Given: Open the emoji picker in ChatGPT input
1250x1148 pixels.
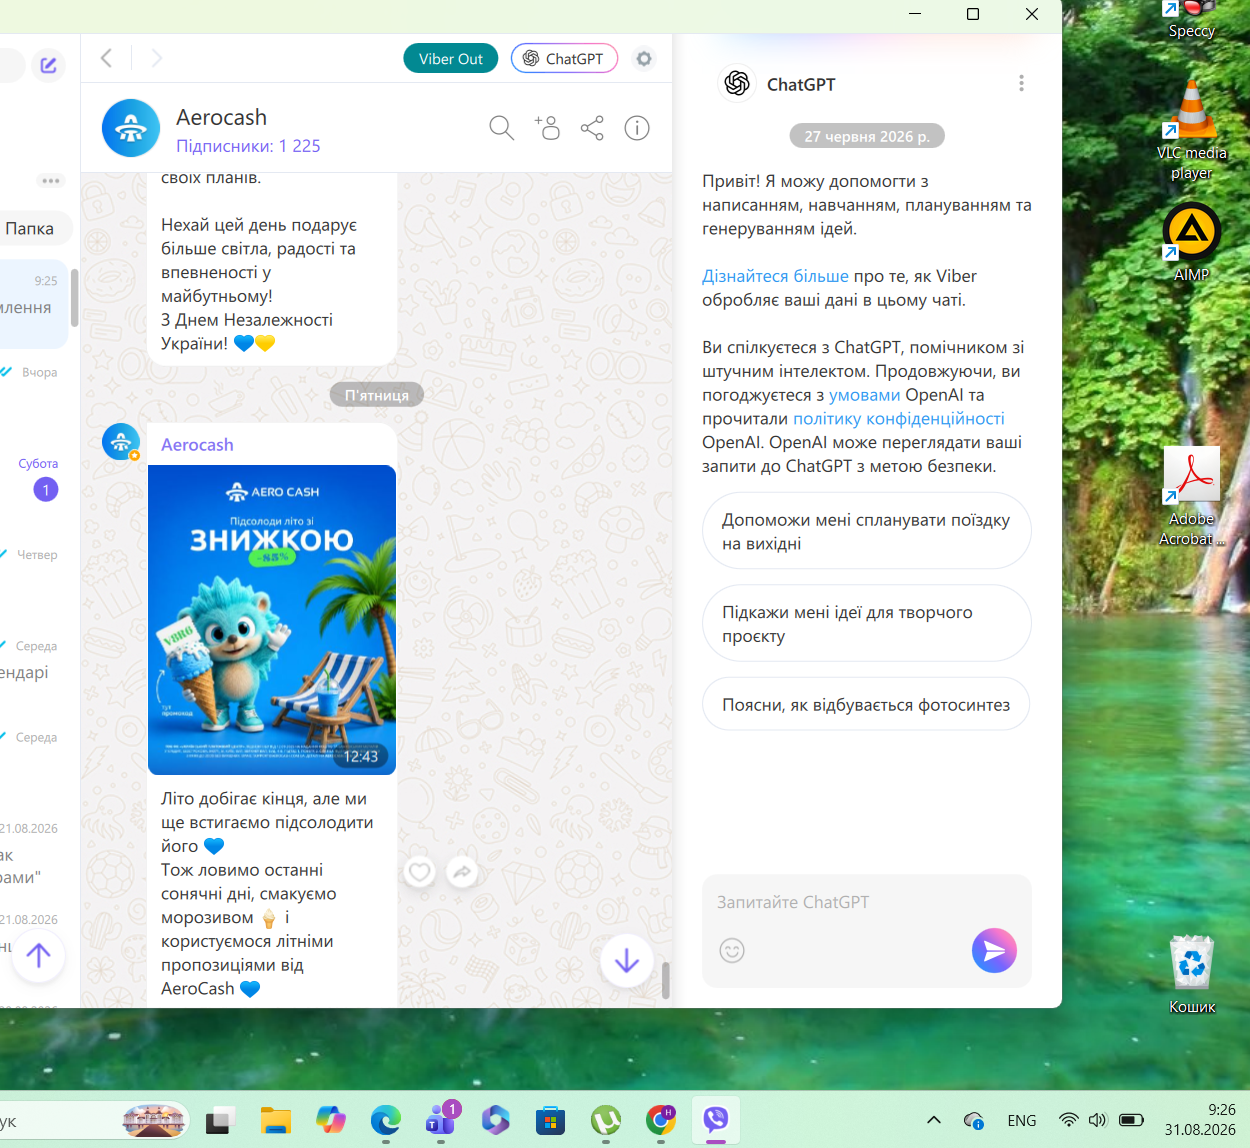Looking at the screenshot, I should 732,950.
